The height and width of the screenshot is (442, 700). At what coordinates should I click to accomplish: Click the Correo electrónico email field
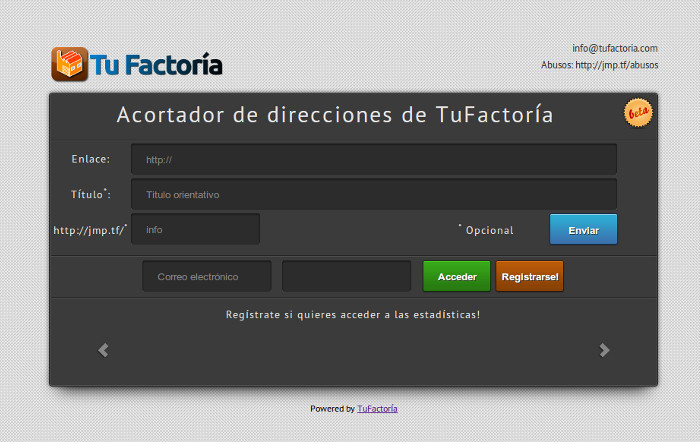click(207, 276)
